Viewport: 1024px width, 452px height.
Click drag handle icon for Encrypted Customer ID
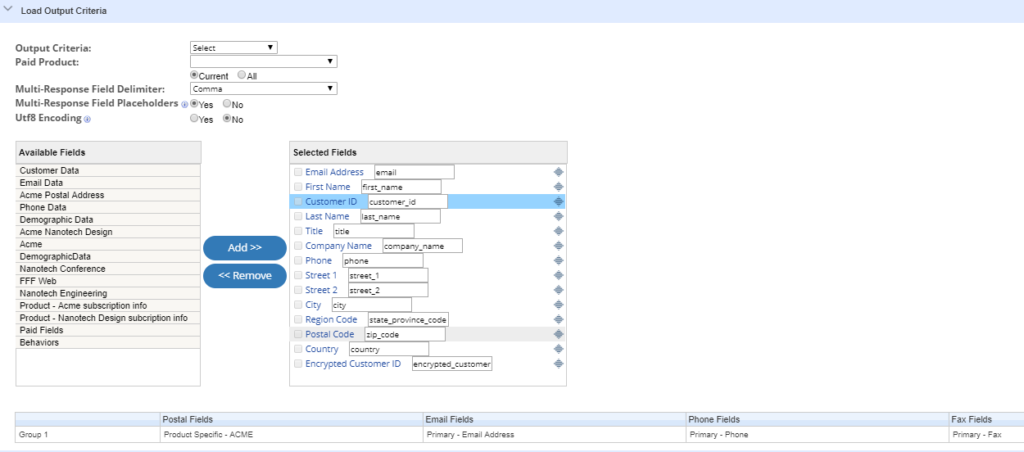(559, 364)
